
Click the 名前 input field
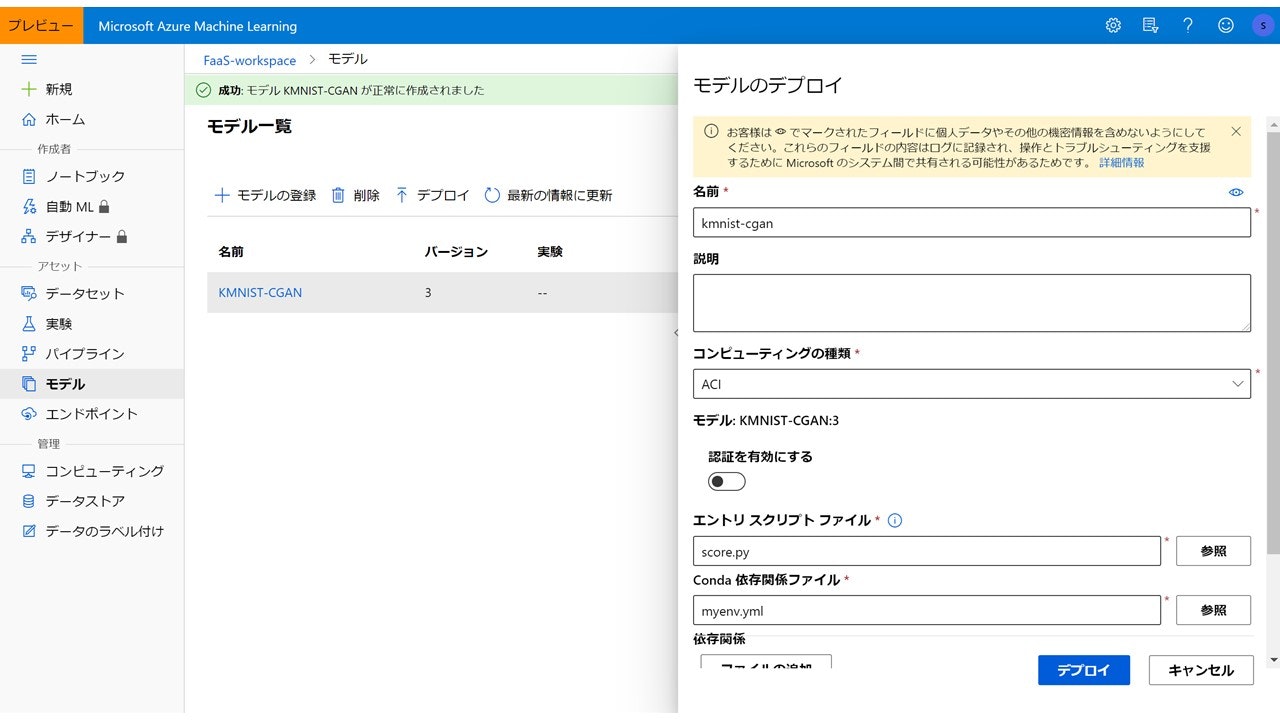[x=972, y=223]
